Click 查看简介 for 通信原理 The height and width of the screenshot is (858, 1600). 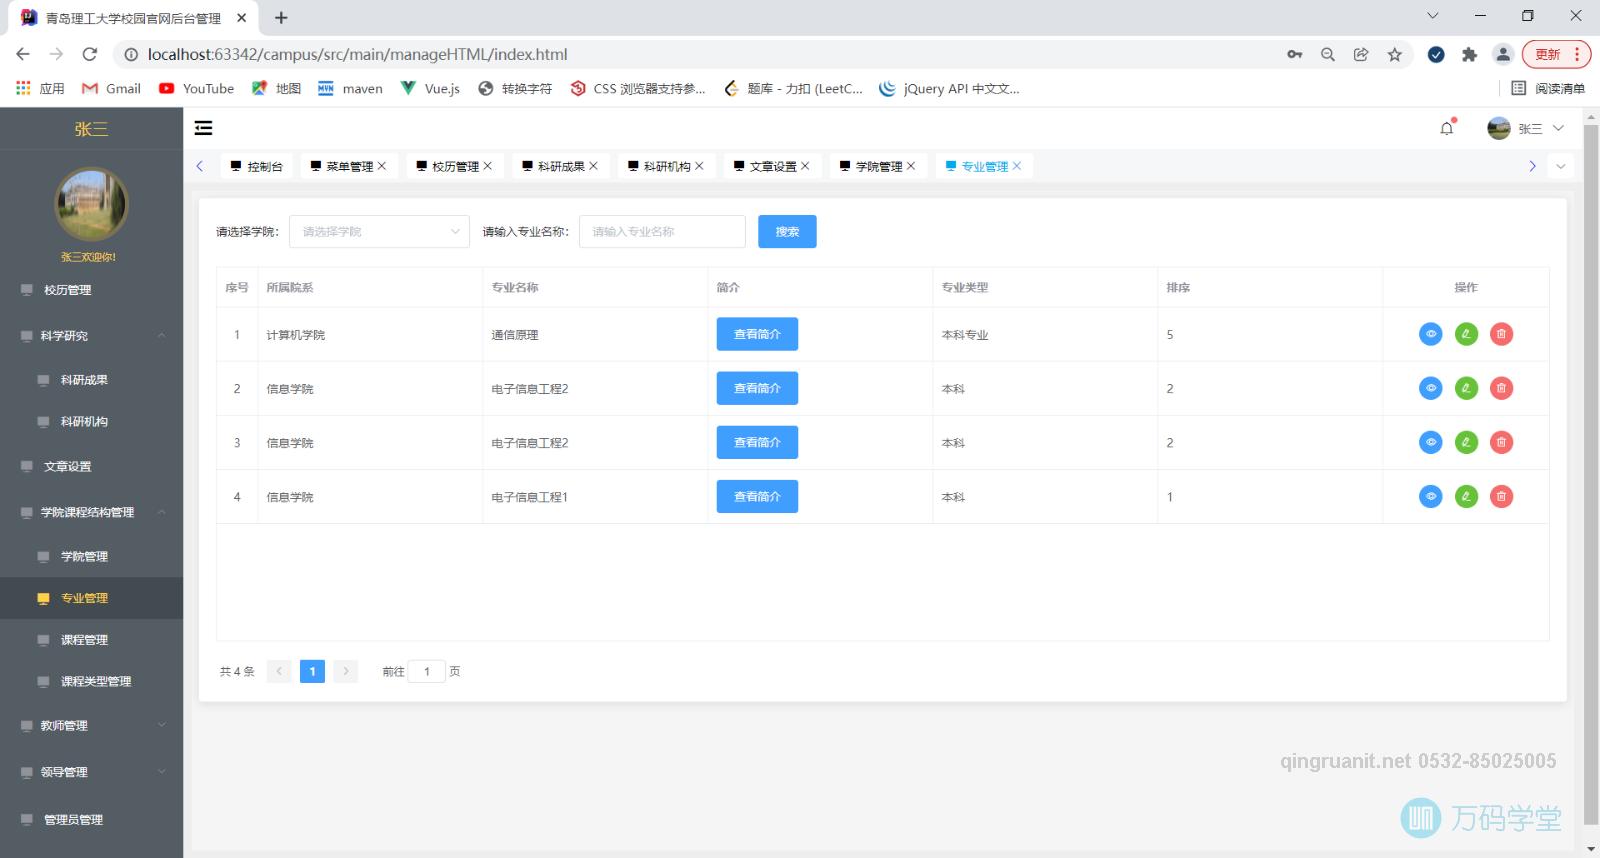click(757, 334)
